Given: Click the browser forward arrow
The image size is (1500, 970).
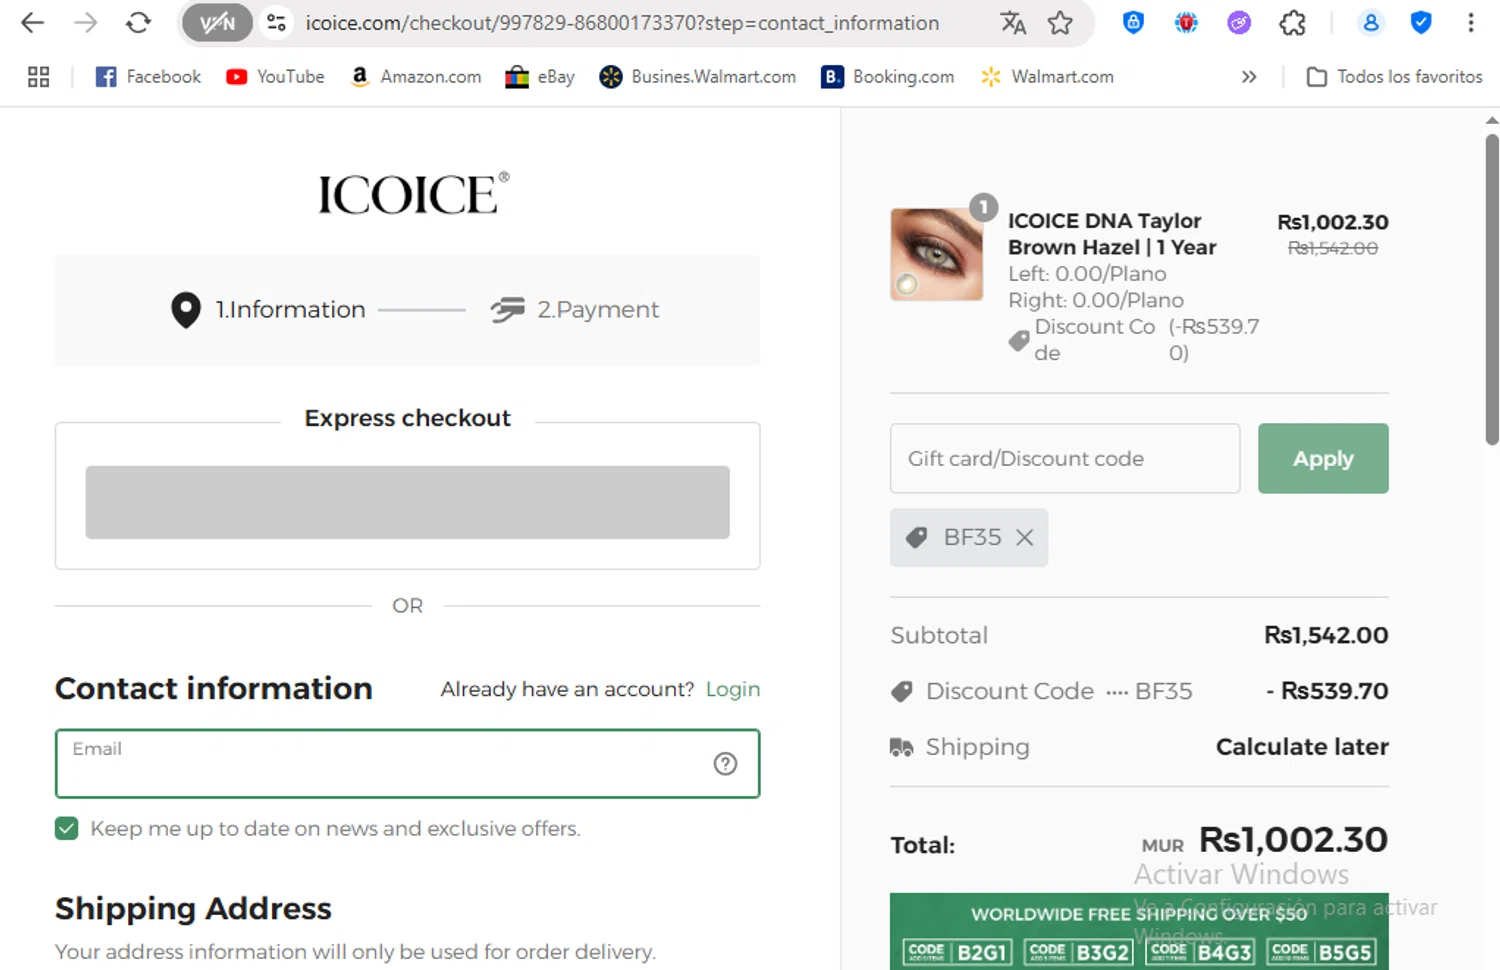Looking at the screenshot, I should pos(86,23).
